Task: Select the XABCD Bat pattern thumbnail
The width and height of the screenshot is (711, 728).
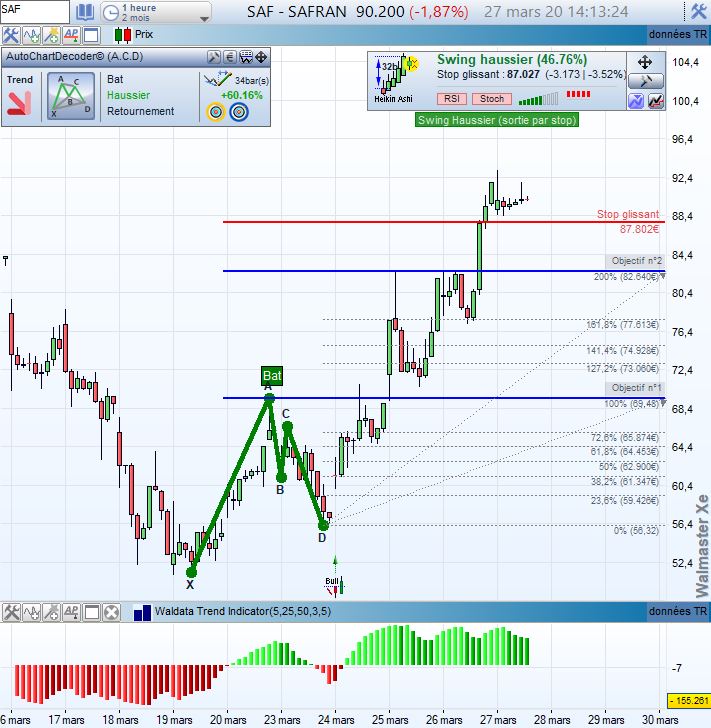Action: 71,96
